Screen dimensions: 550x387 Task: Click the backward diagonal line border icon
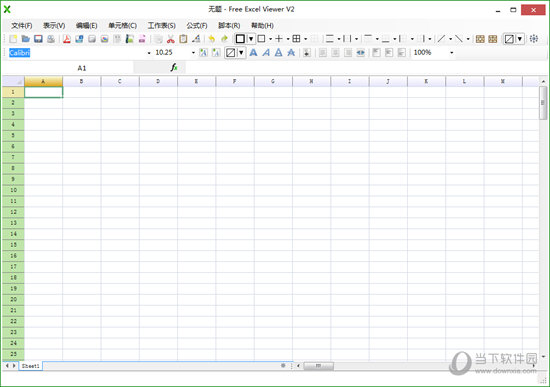(x=459, y=39)
